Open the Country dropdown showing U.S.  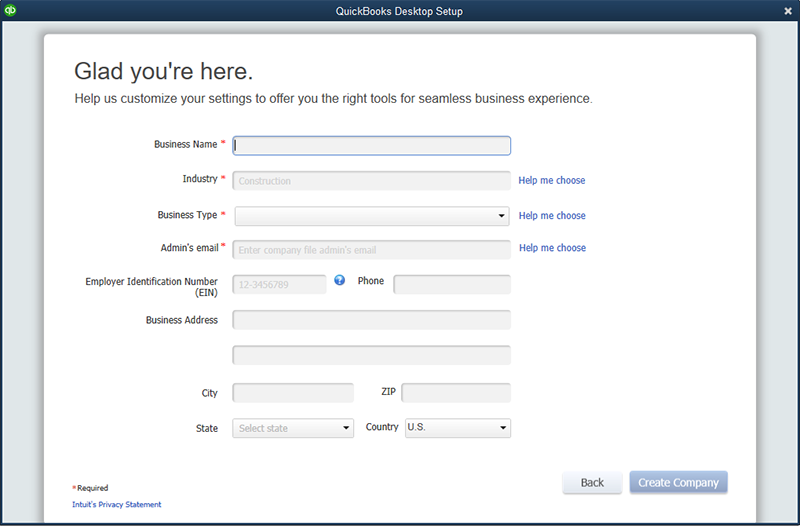[458, 428]
